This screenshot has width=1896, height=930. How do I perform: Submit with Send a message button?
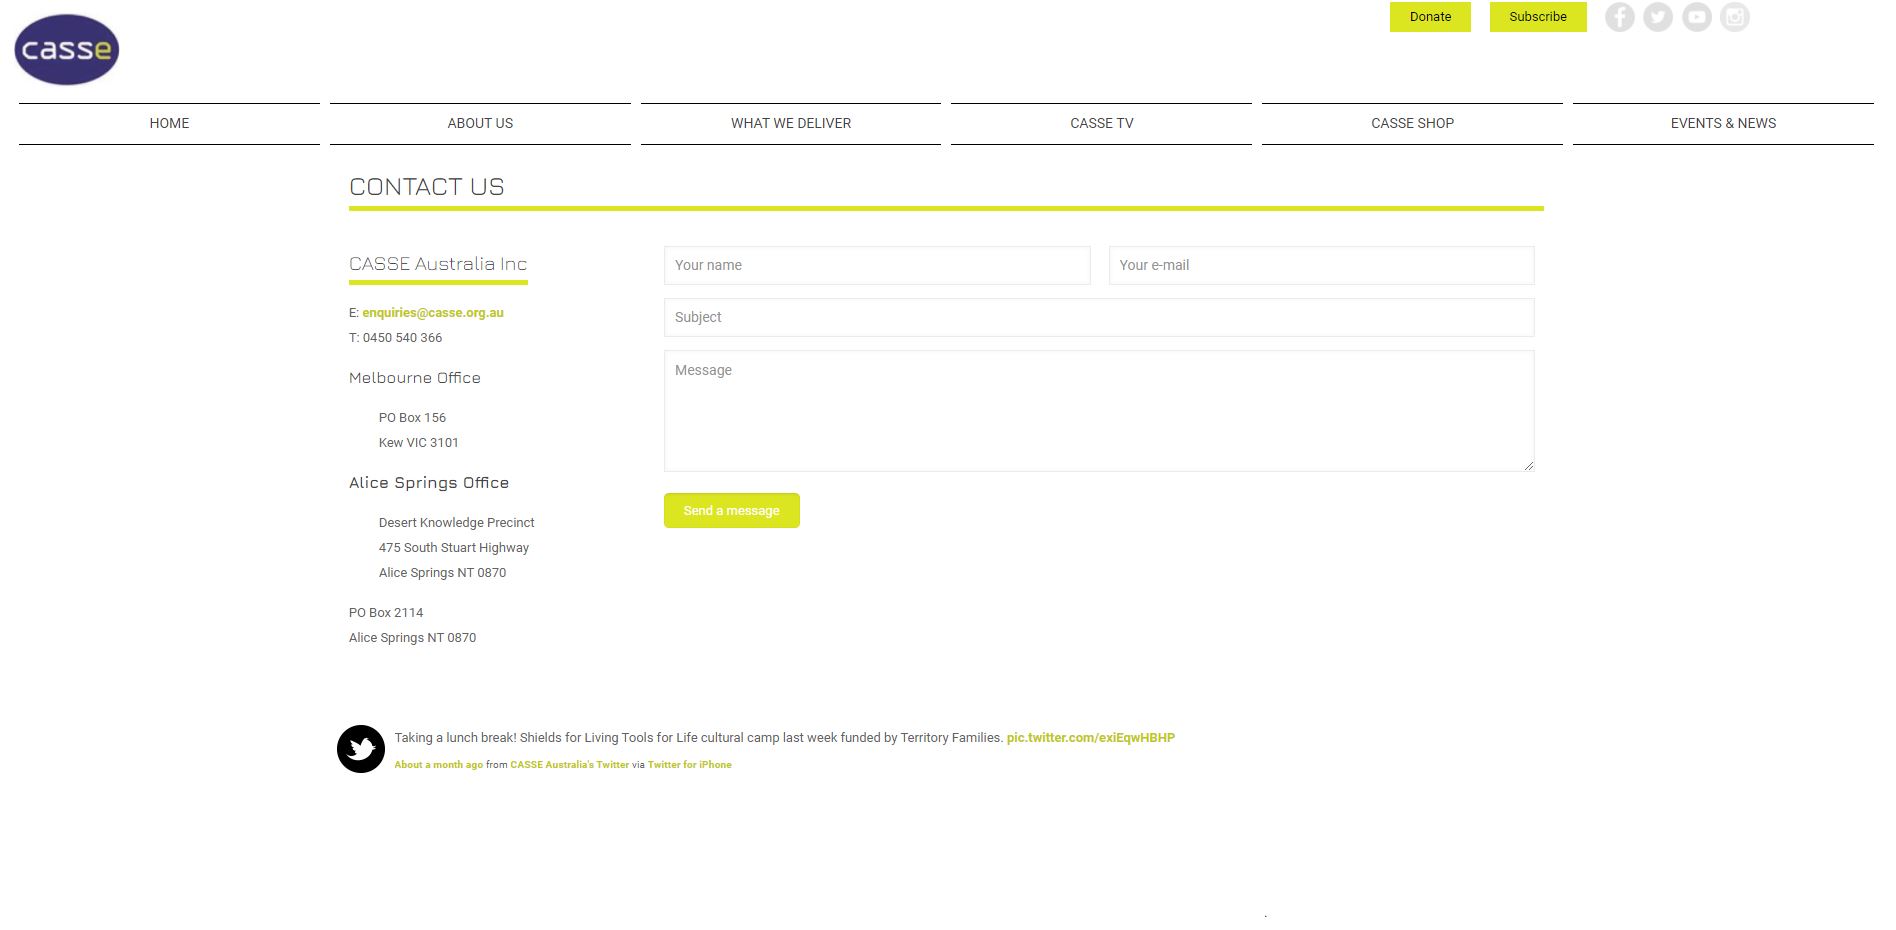click(731, 510)
